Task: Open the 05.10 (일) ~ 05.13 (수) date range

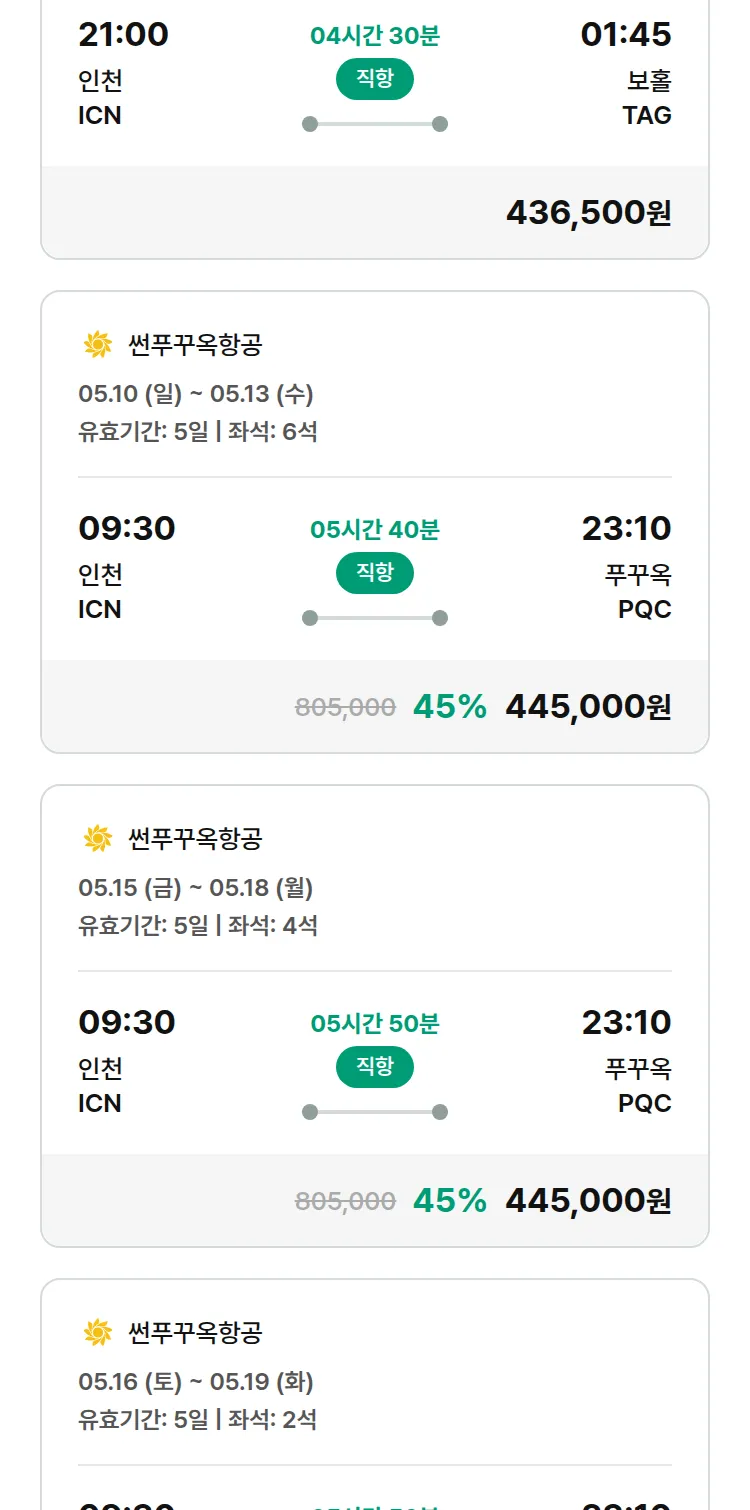Action: pyautogui.click(x=196, y=394)
